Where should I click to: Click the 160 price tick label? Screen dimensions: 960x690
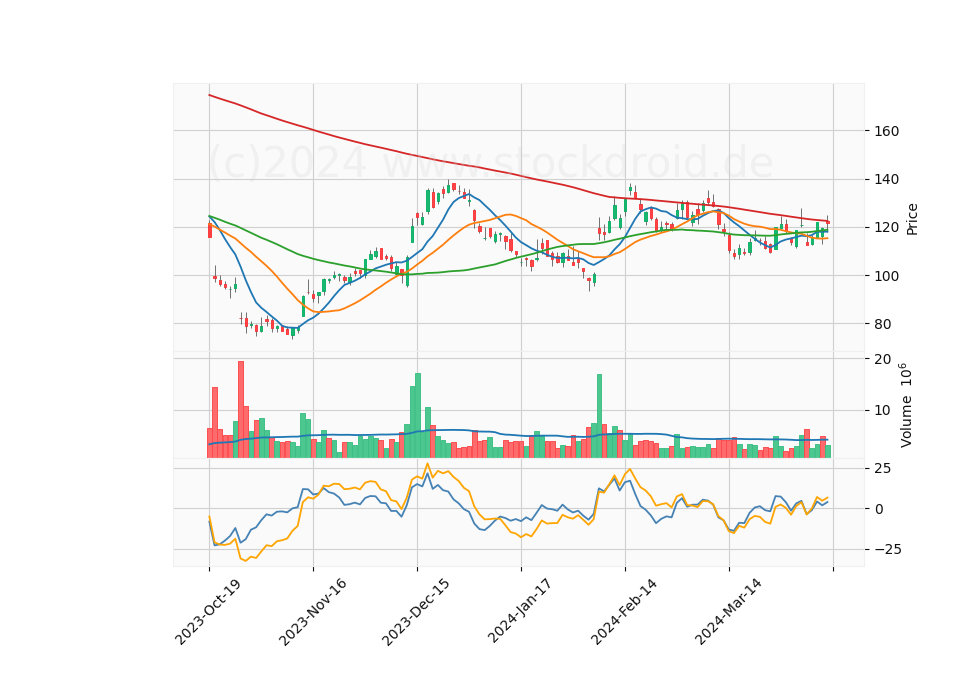point(887,131)
